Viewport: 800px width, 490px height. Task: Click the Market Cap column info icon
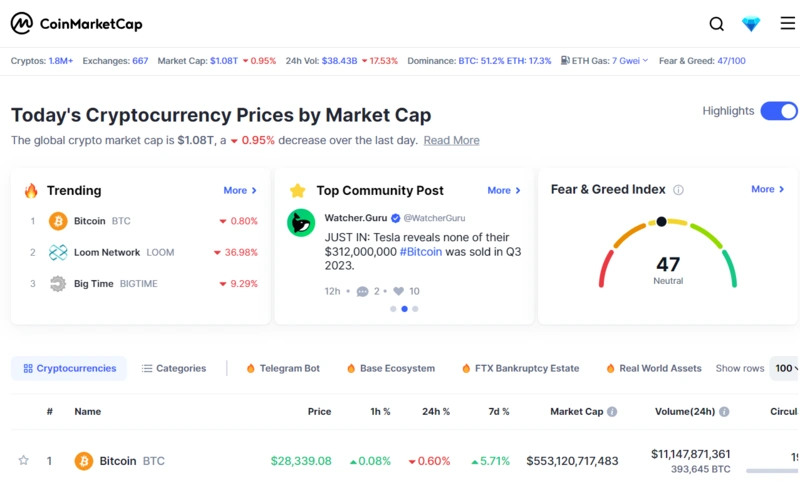[x=612, y=411]
